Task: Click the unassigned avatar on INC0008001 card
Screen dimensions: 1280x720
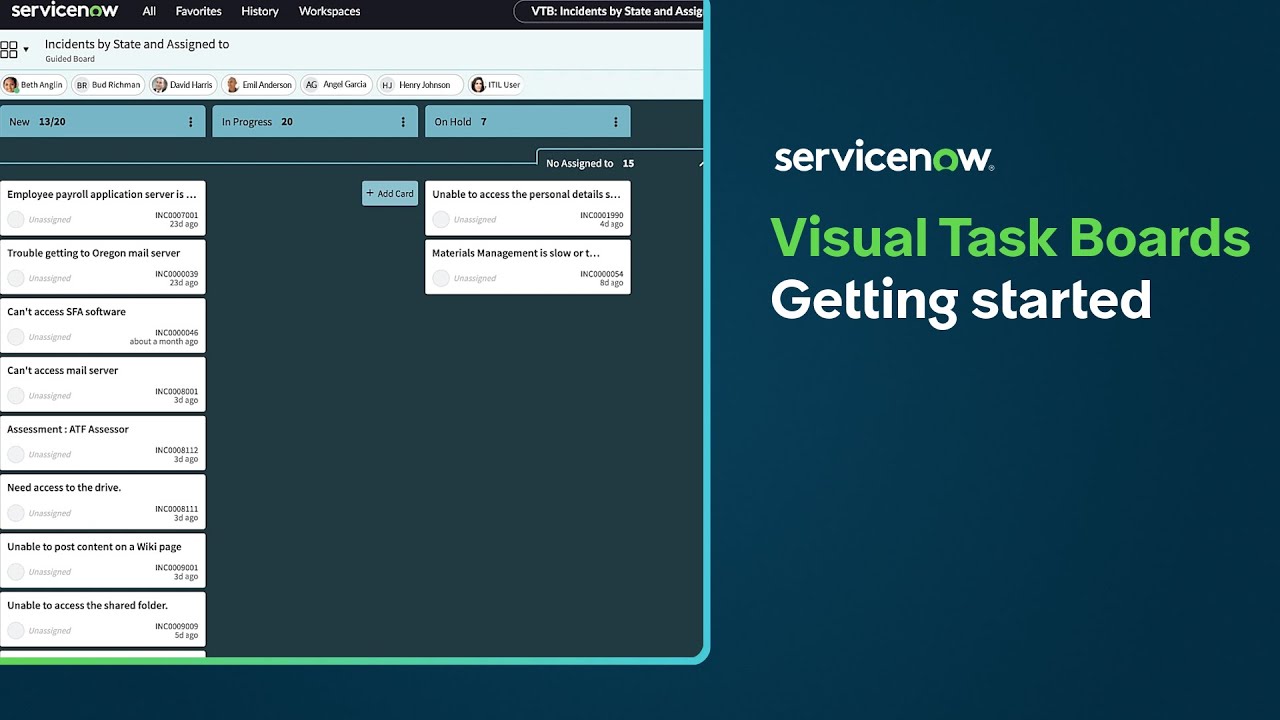Action: [x=15, y=396]
